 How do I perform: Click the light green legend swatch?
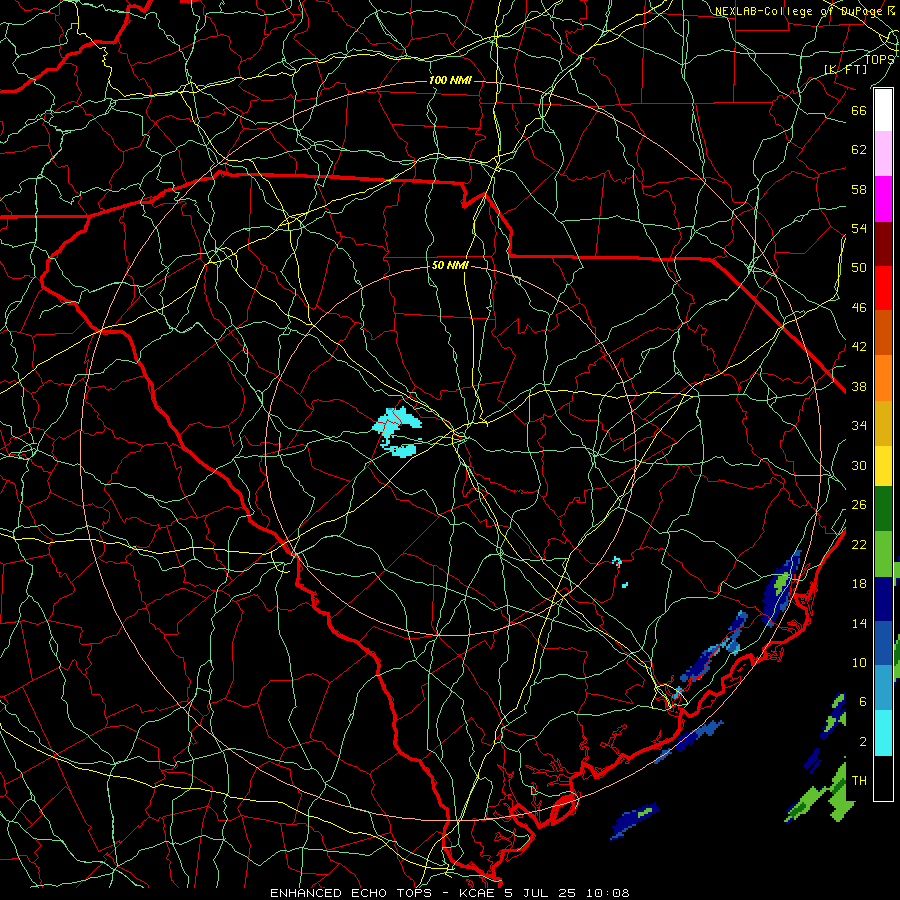883,554
